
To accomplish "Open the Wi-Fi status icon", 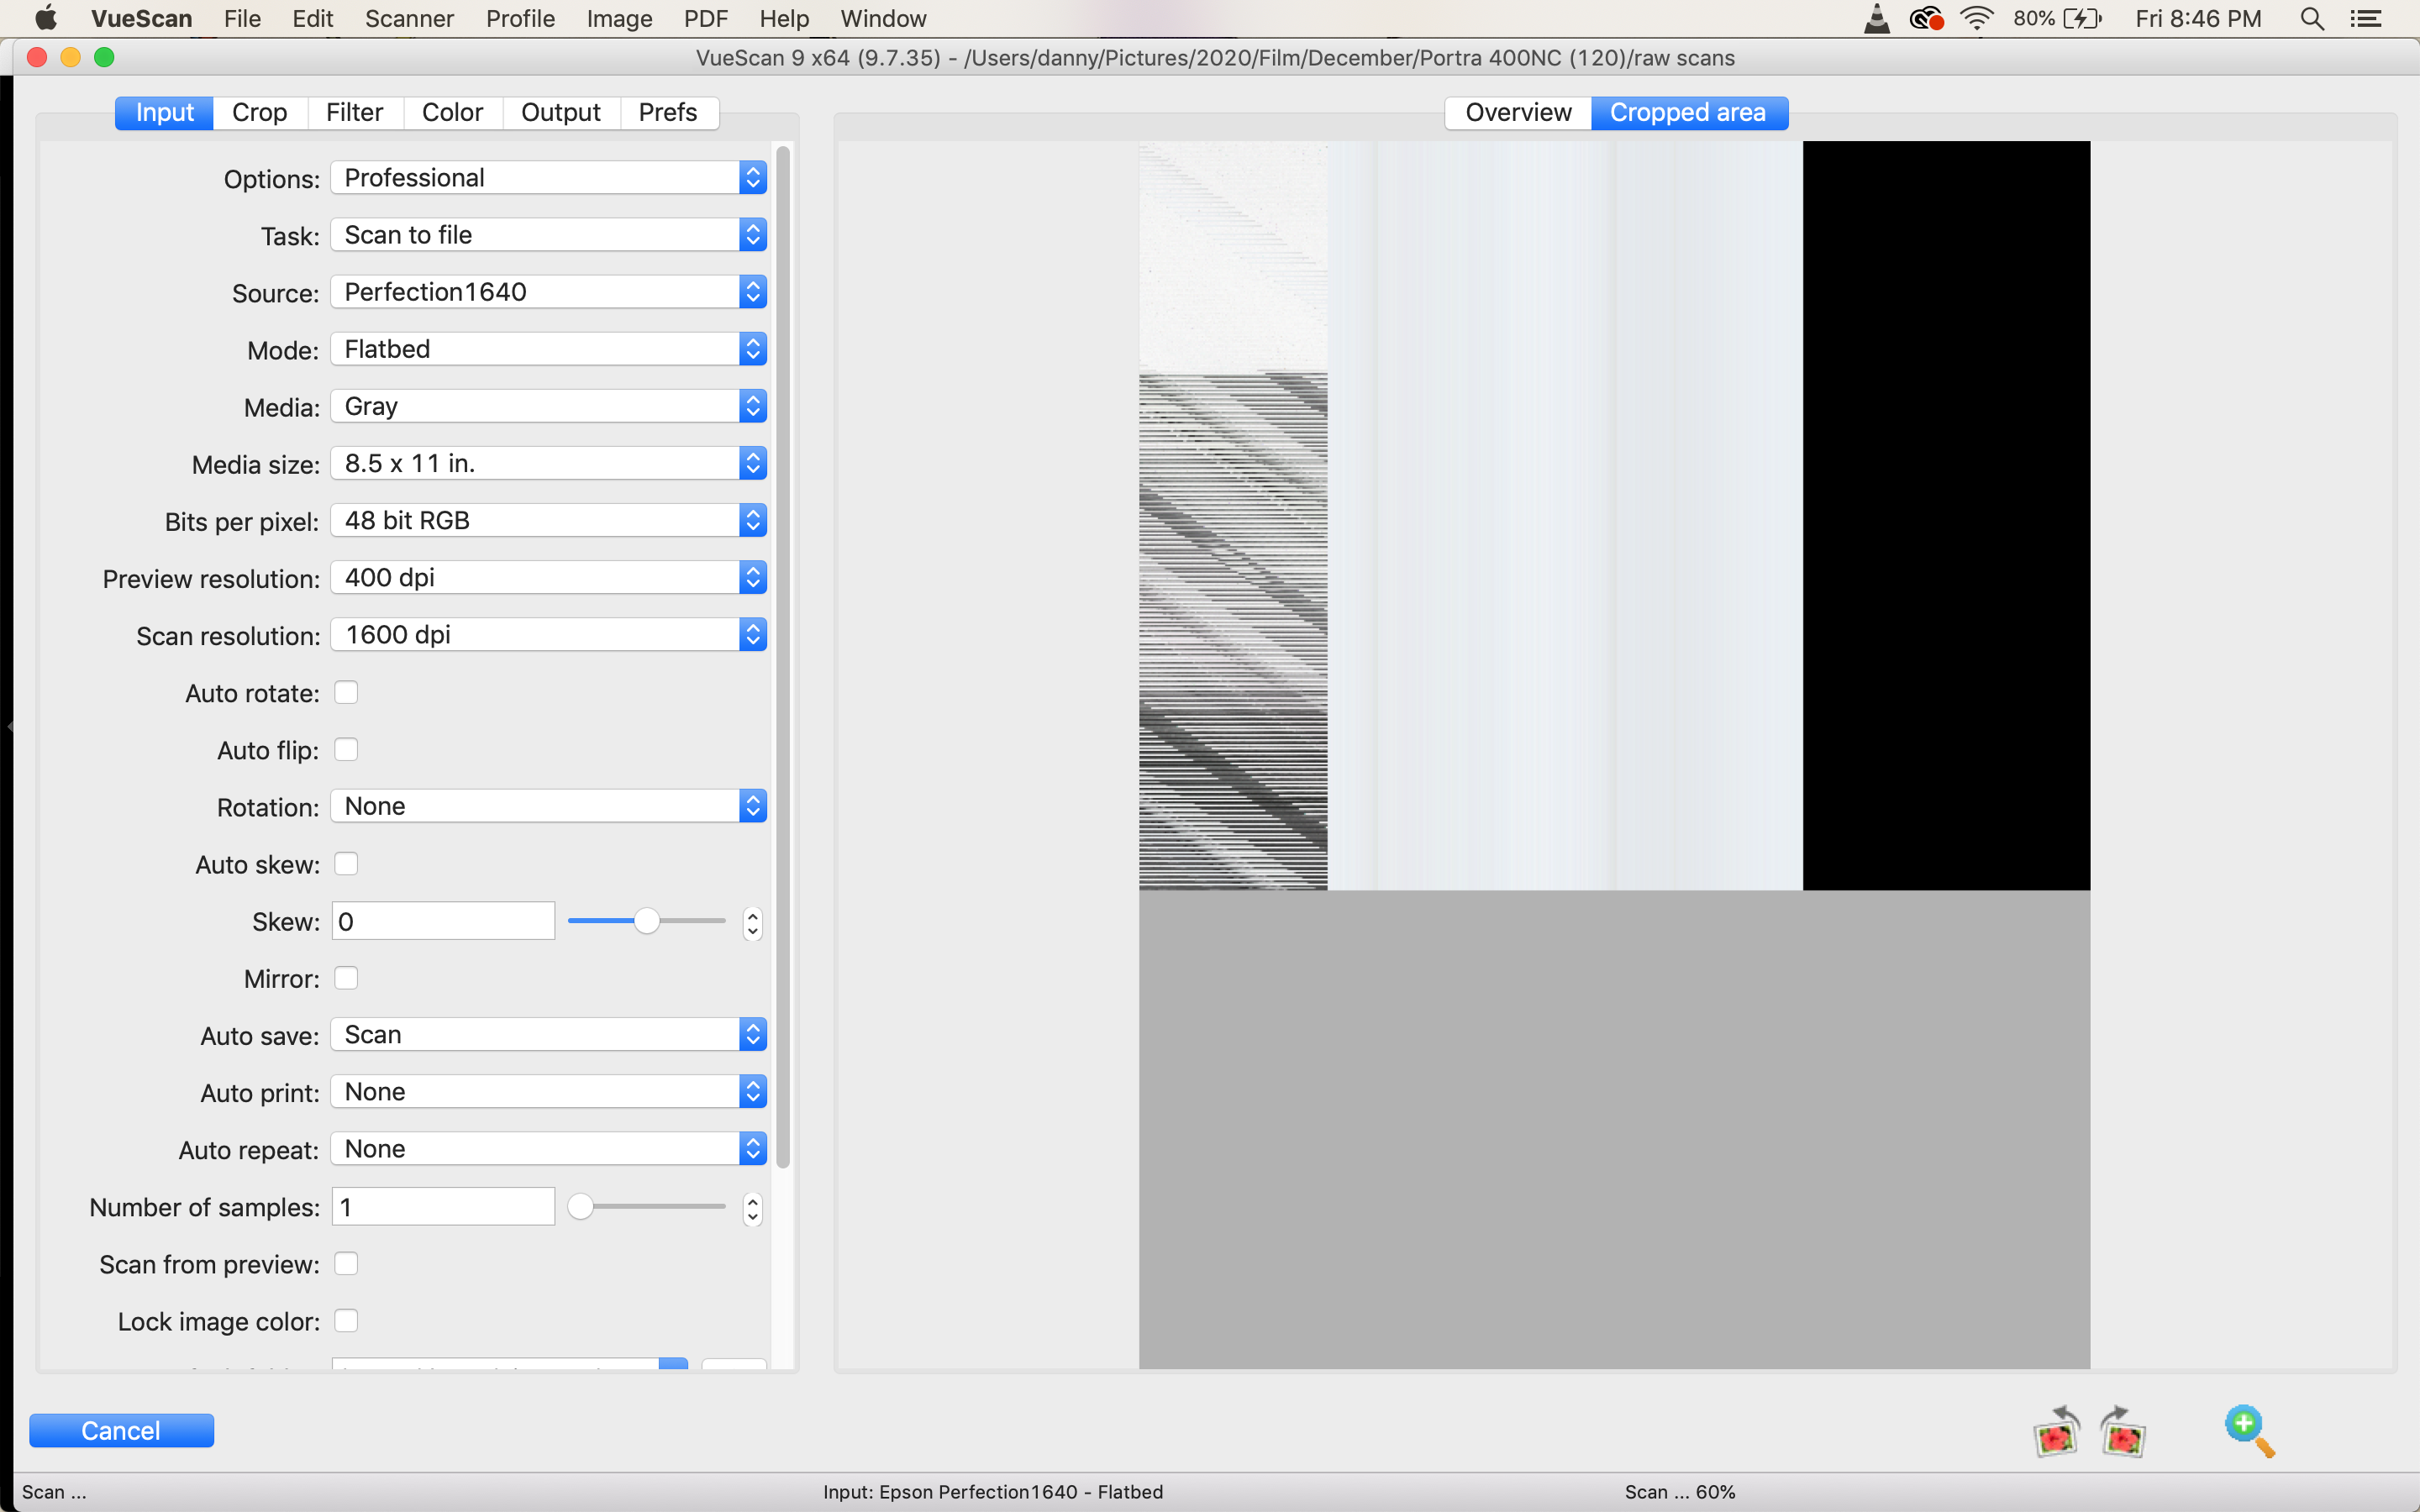I will (1977, 18).
